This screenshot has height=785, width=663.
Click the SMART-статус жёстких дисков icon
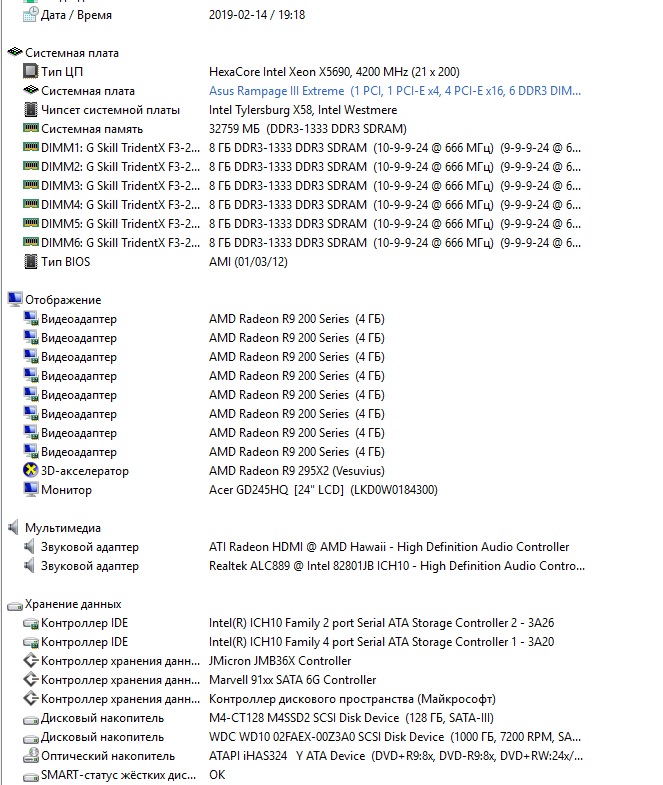coord(31,776)
